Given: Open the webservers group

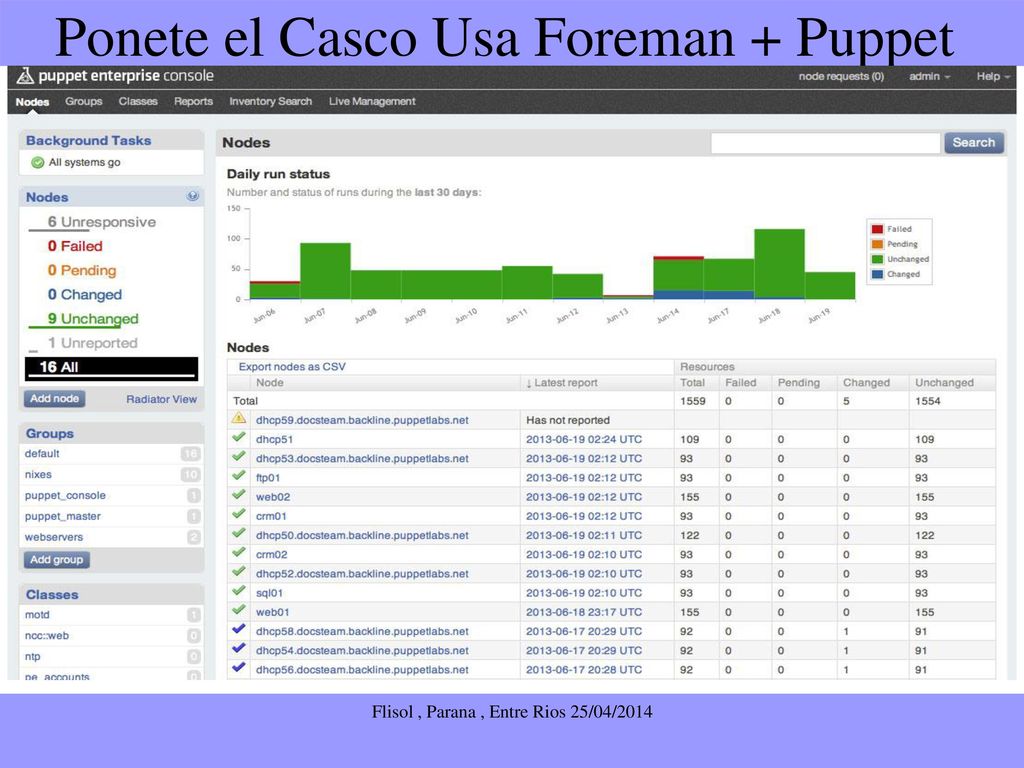Looking at the screenshot, I should point(54,537).
